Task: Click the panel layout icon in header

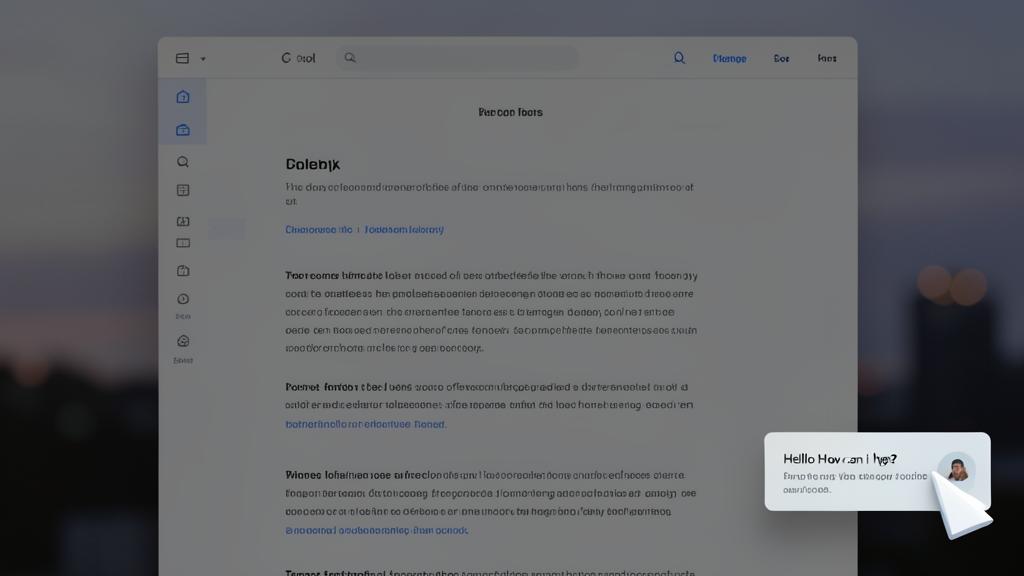Action: tap(182, 58)
